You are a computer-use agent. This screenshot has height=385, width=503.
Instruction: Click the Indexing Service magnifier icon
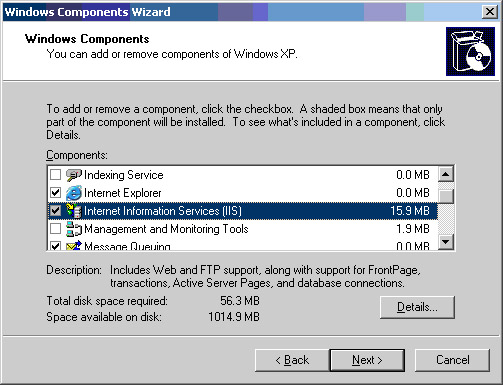[x=74, y=175]
